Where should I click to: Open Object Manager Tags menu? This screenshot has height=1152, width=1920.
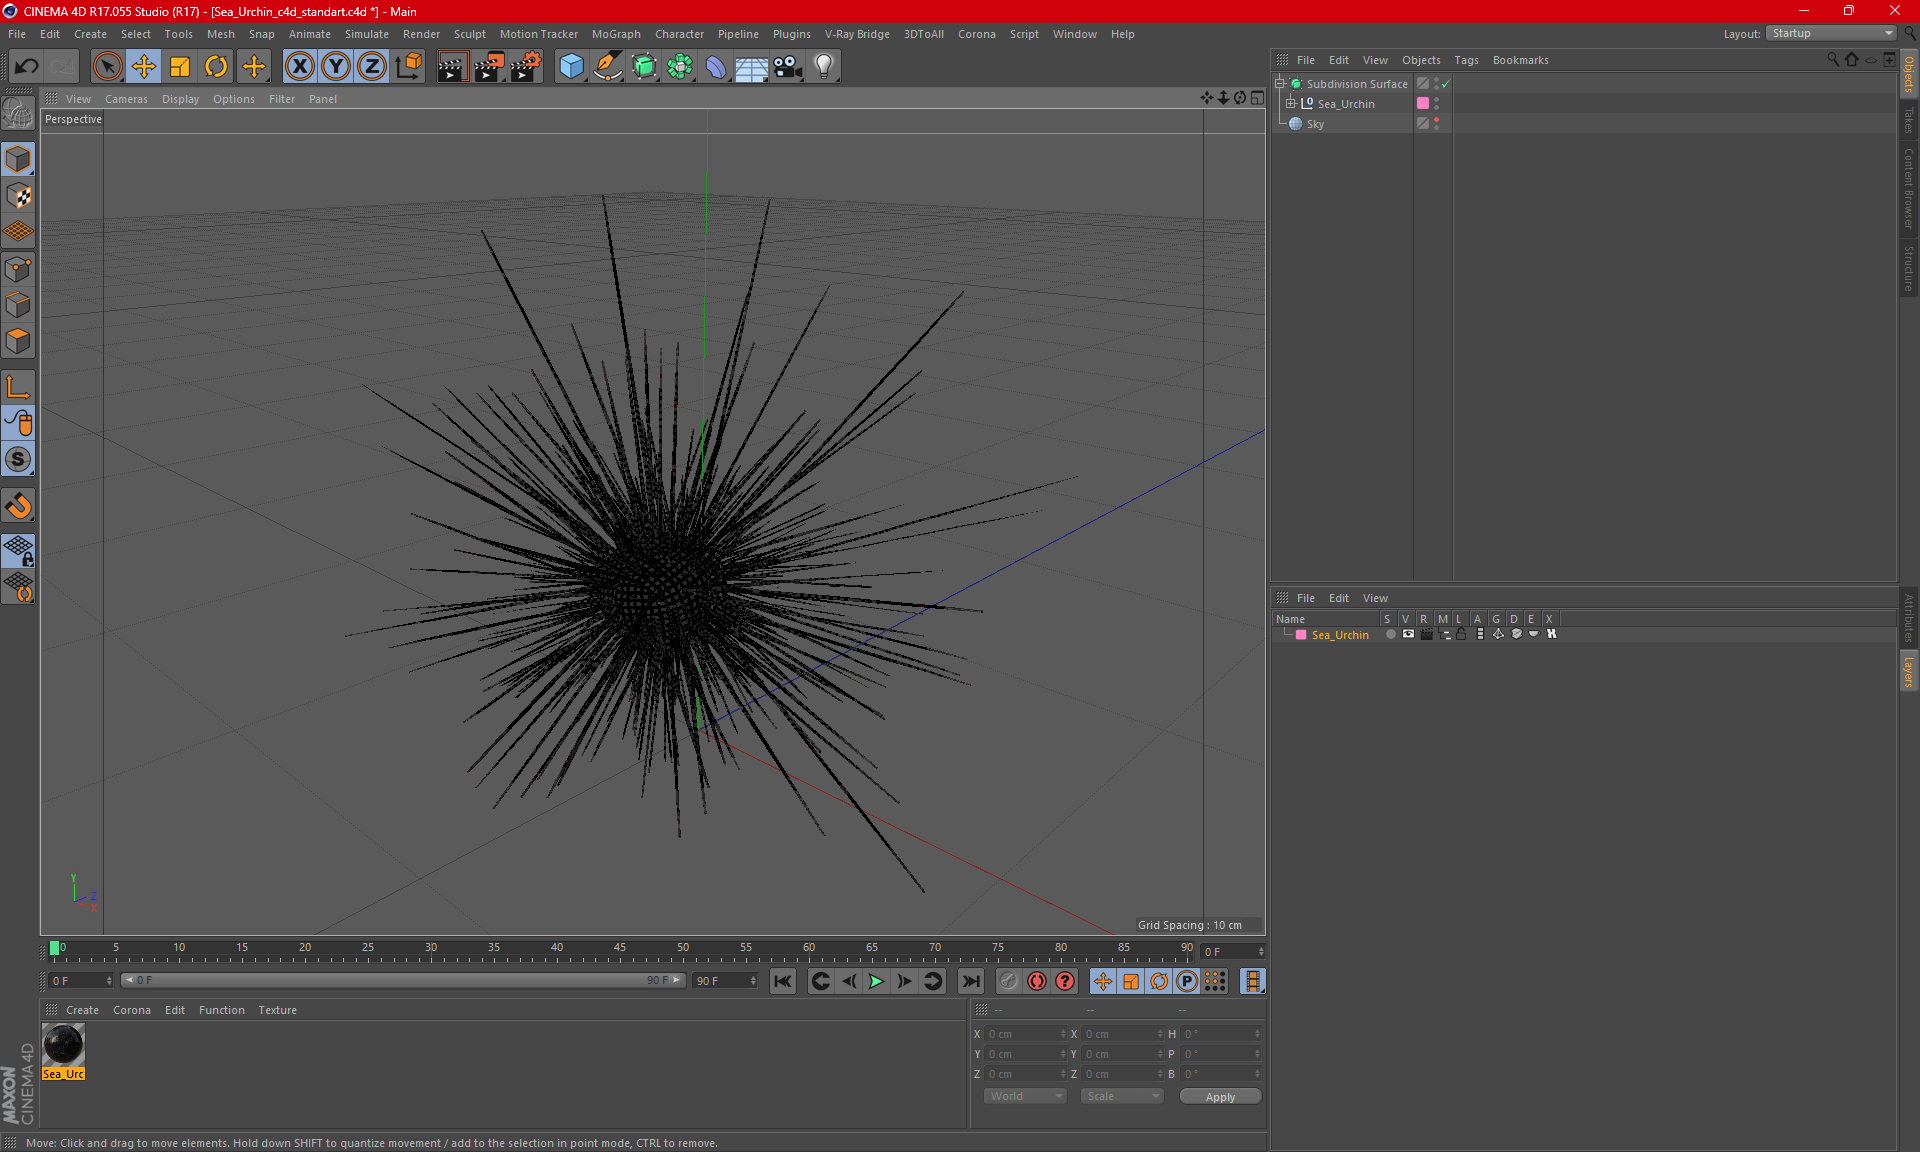click(x=1466, y=60)
